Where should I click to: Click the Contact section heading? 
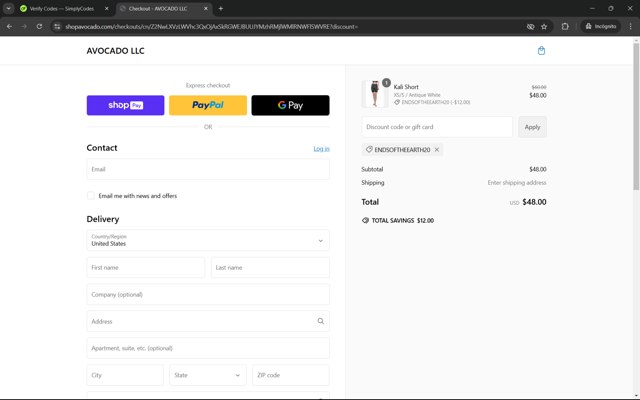pos(102,148)
